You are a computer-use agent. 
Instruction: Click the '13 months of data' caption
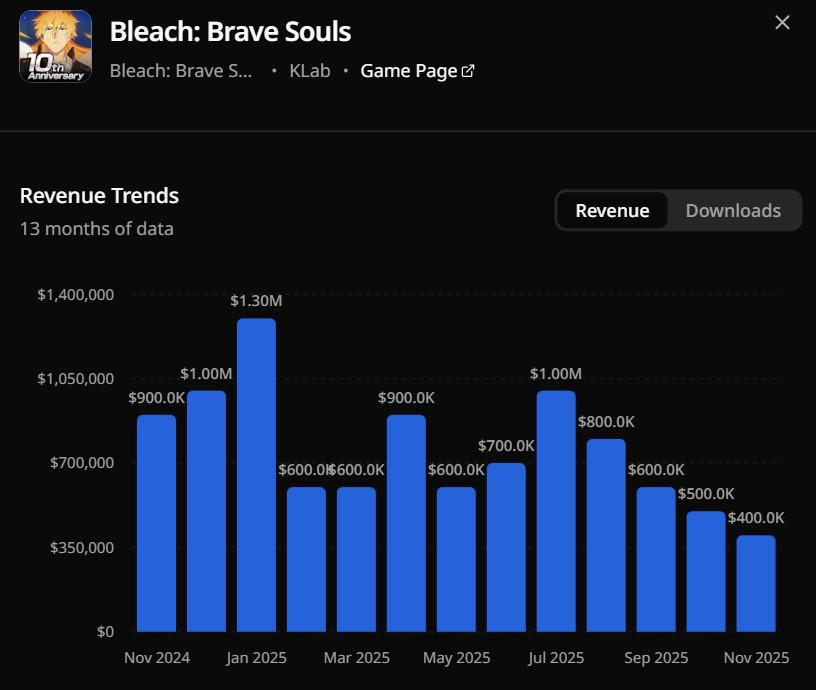point(97,228)
